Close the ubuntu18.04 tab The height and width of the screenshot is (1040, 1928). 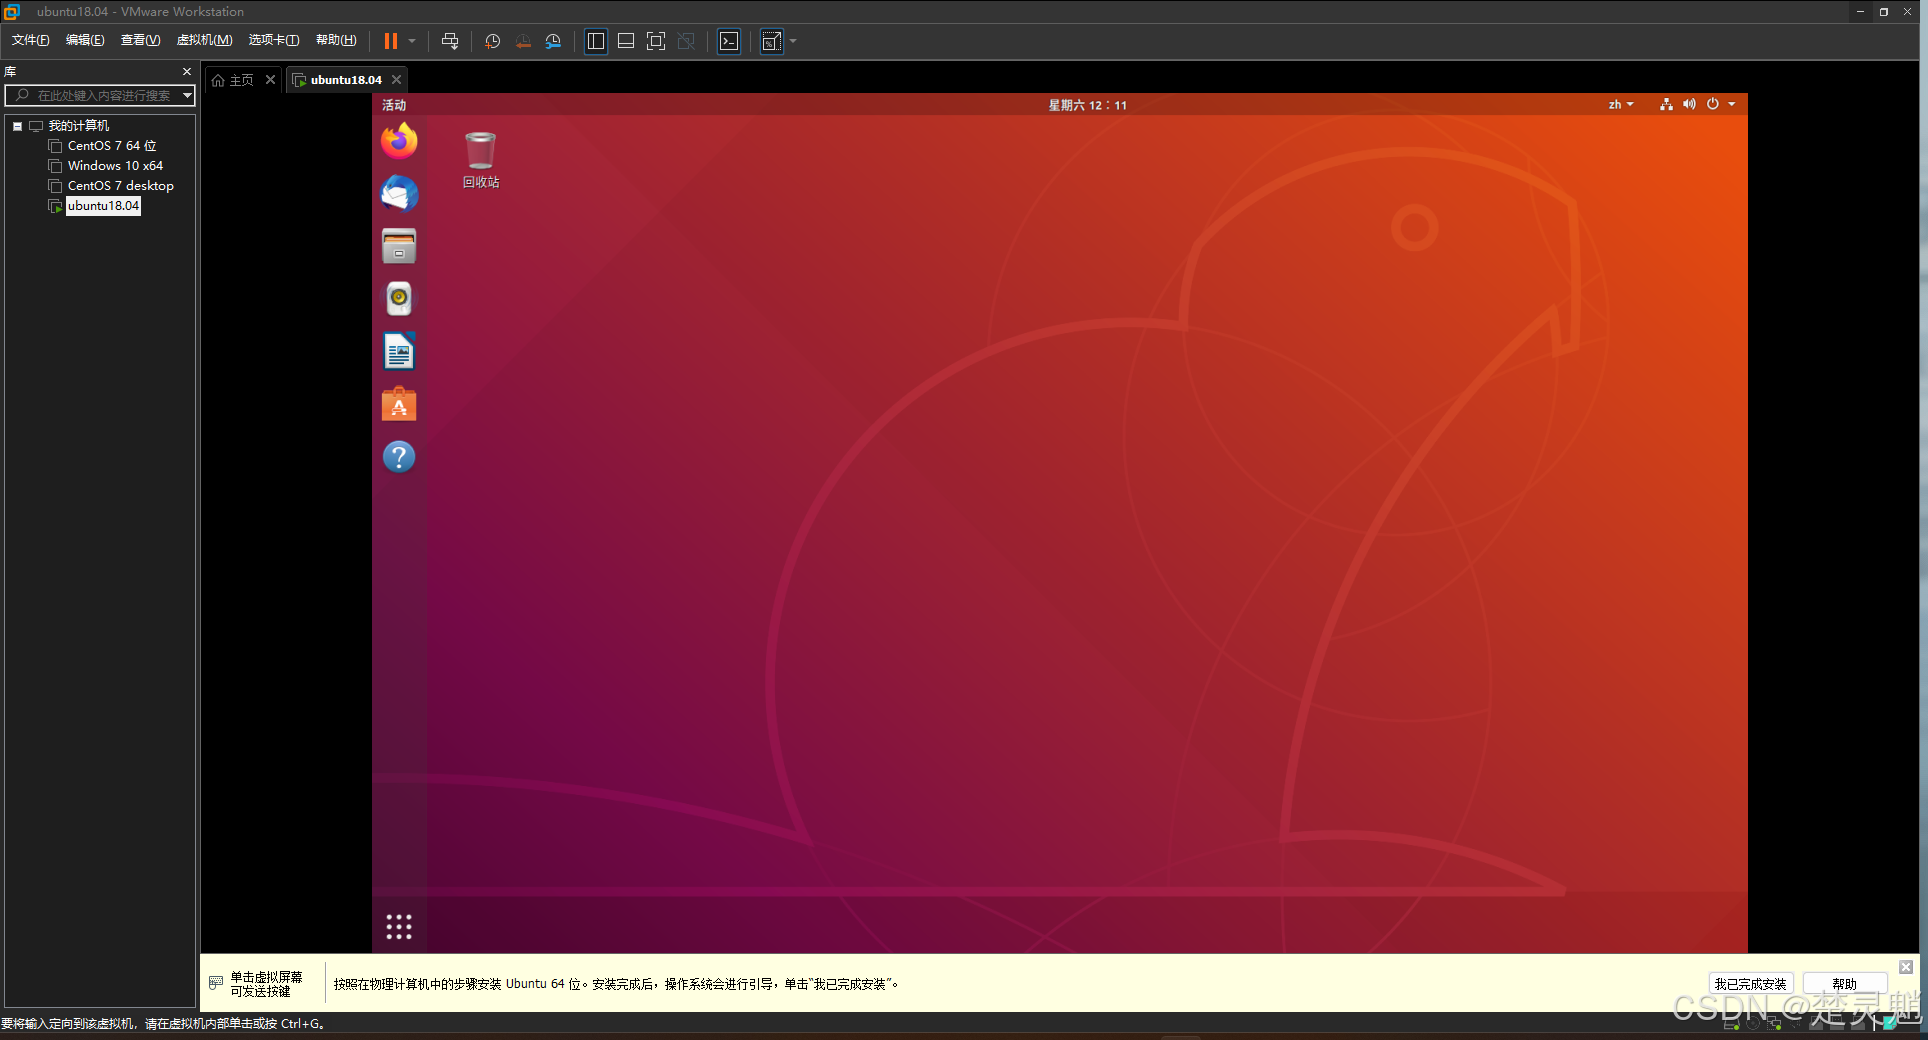(x=397, y=80)
